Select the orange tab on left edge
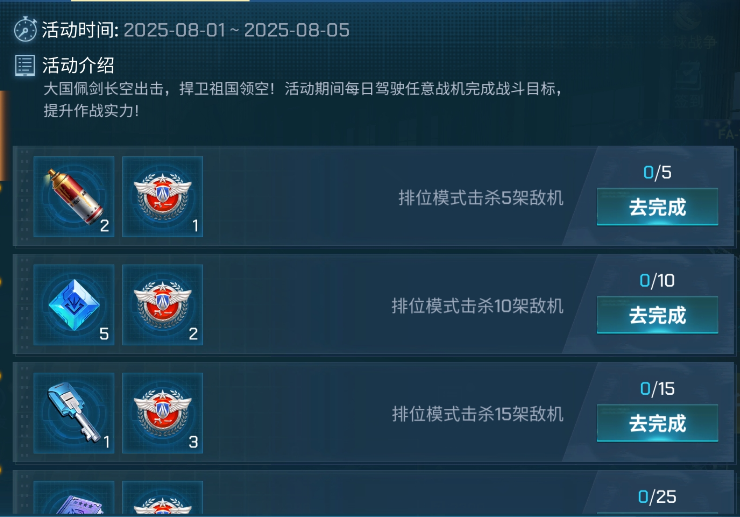Viewport: 740px width, 517px height. [x=4, y=136]
